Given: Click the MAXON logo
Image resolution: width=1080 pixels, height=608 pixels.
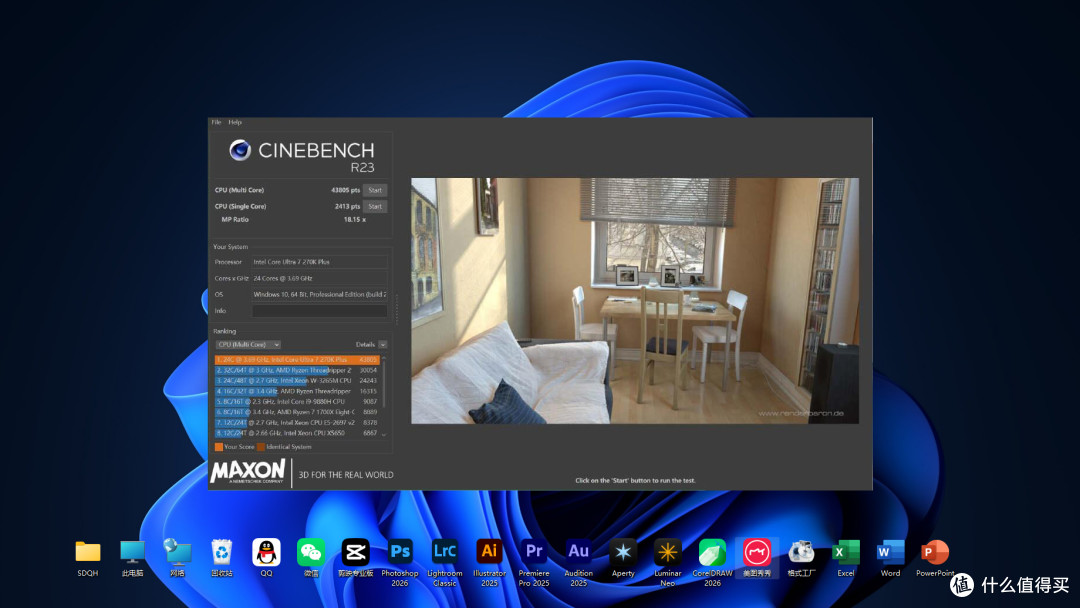Looking at the screenshot, I should tap(248, 472).
